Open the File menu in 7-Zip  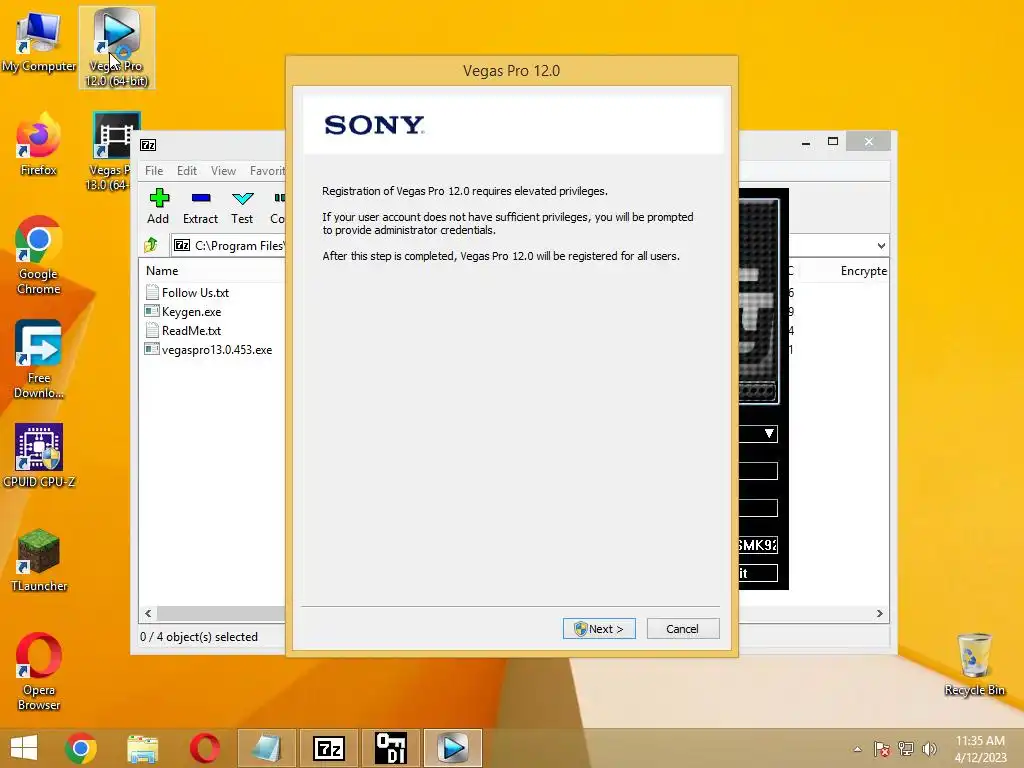[x=154, y=170]
